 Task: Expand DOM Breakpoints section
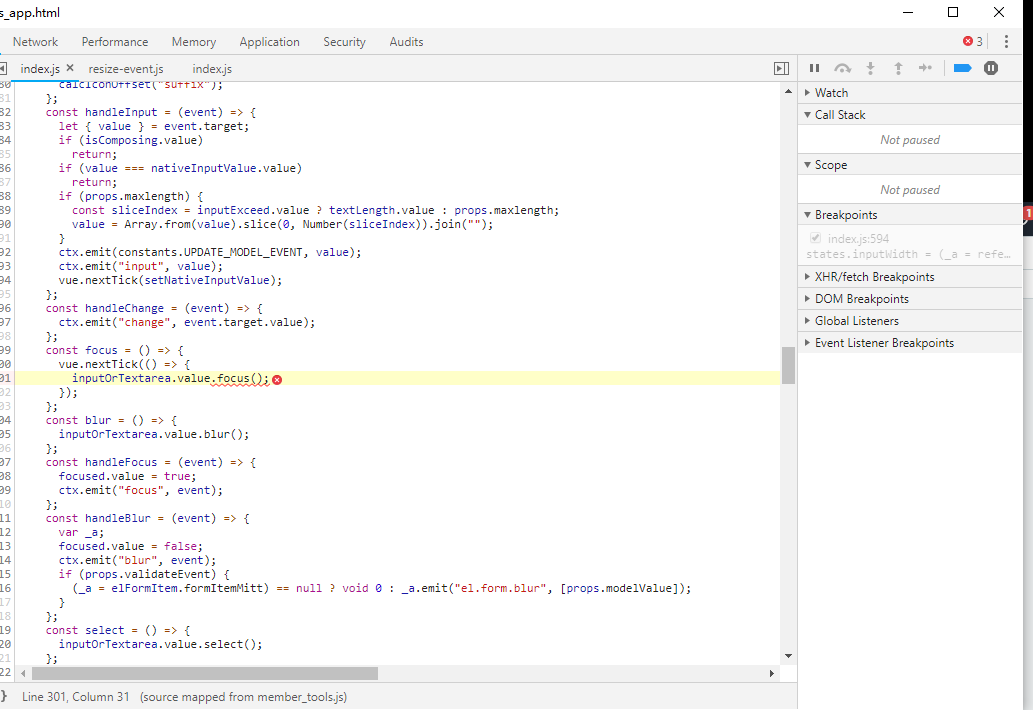click(x=909, y=299)
